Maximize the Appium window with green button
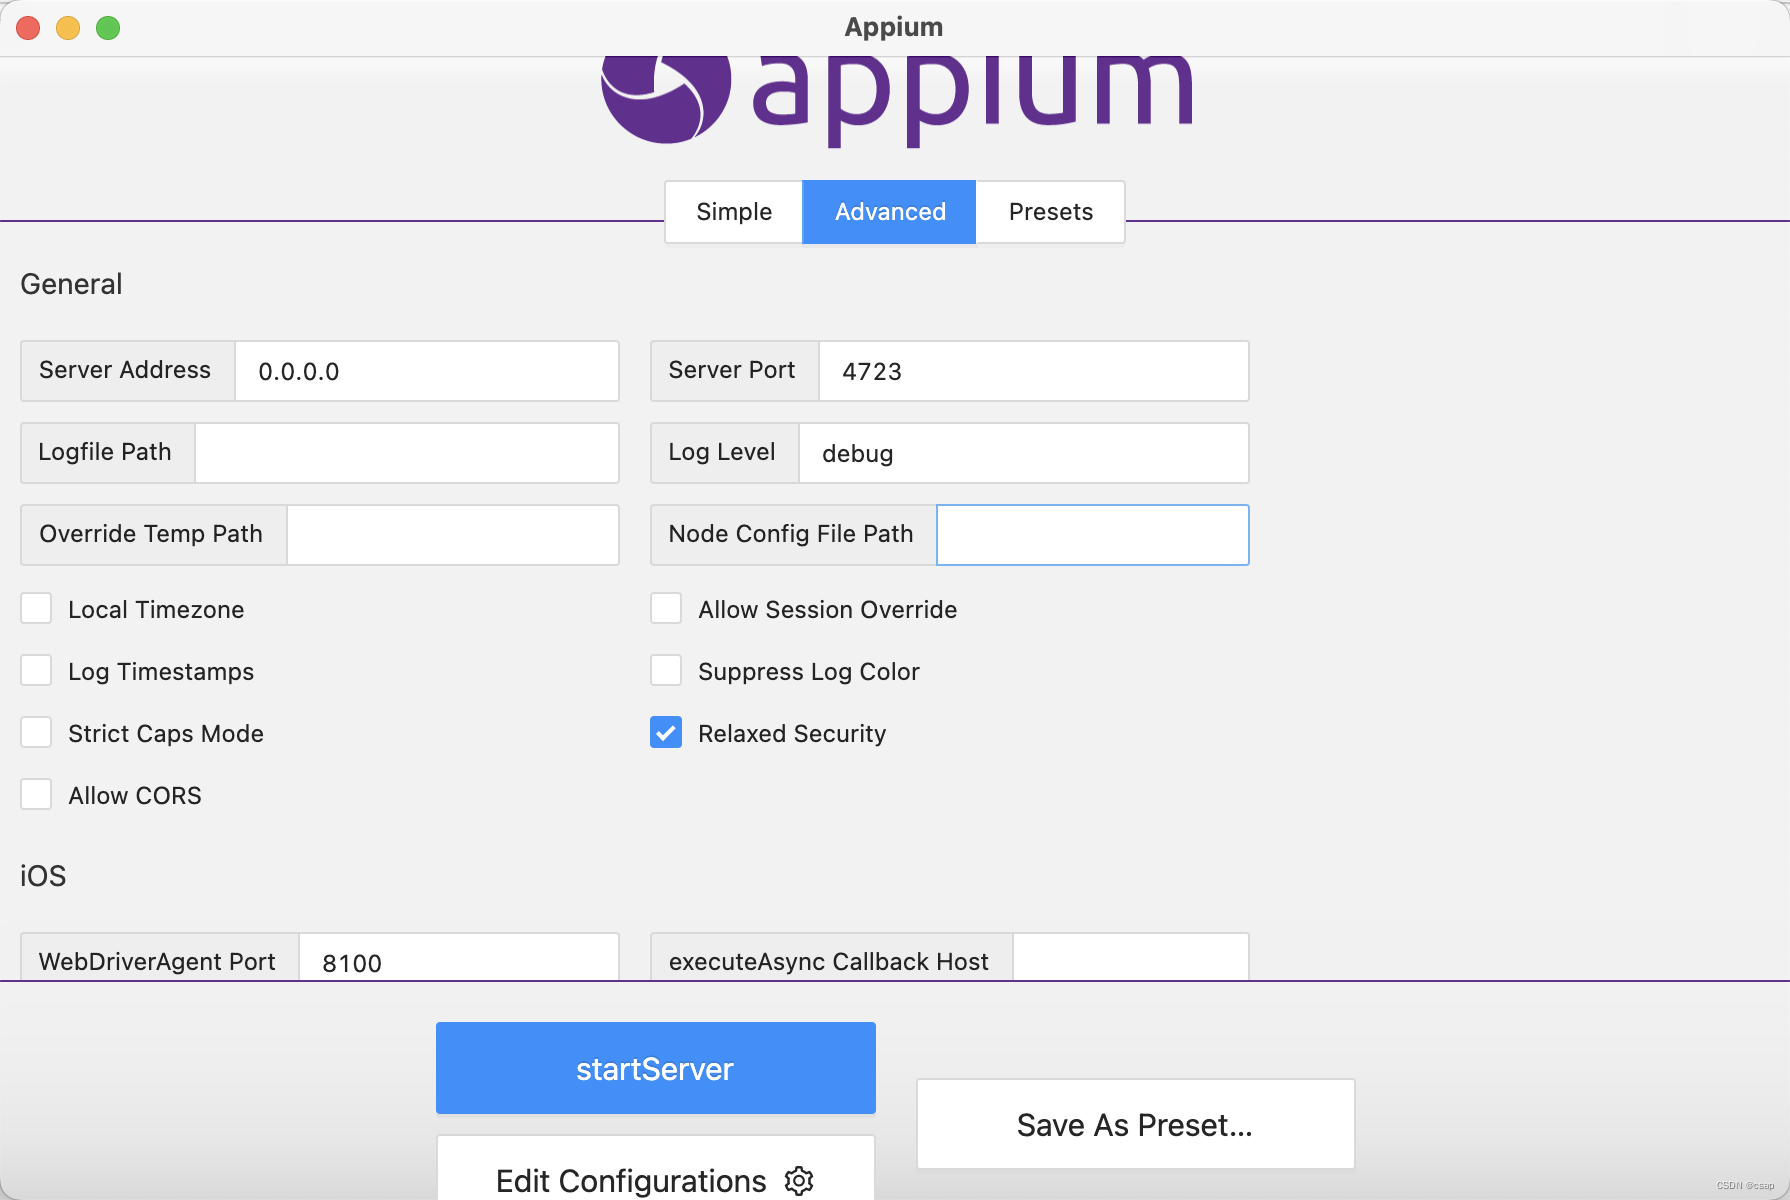This screenshot has width=1790, height=1200. pyautogui.click(x=108, y=28)
